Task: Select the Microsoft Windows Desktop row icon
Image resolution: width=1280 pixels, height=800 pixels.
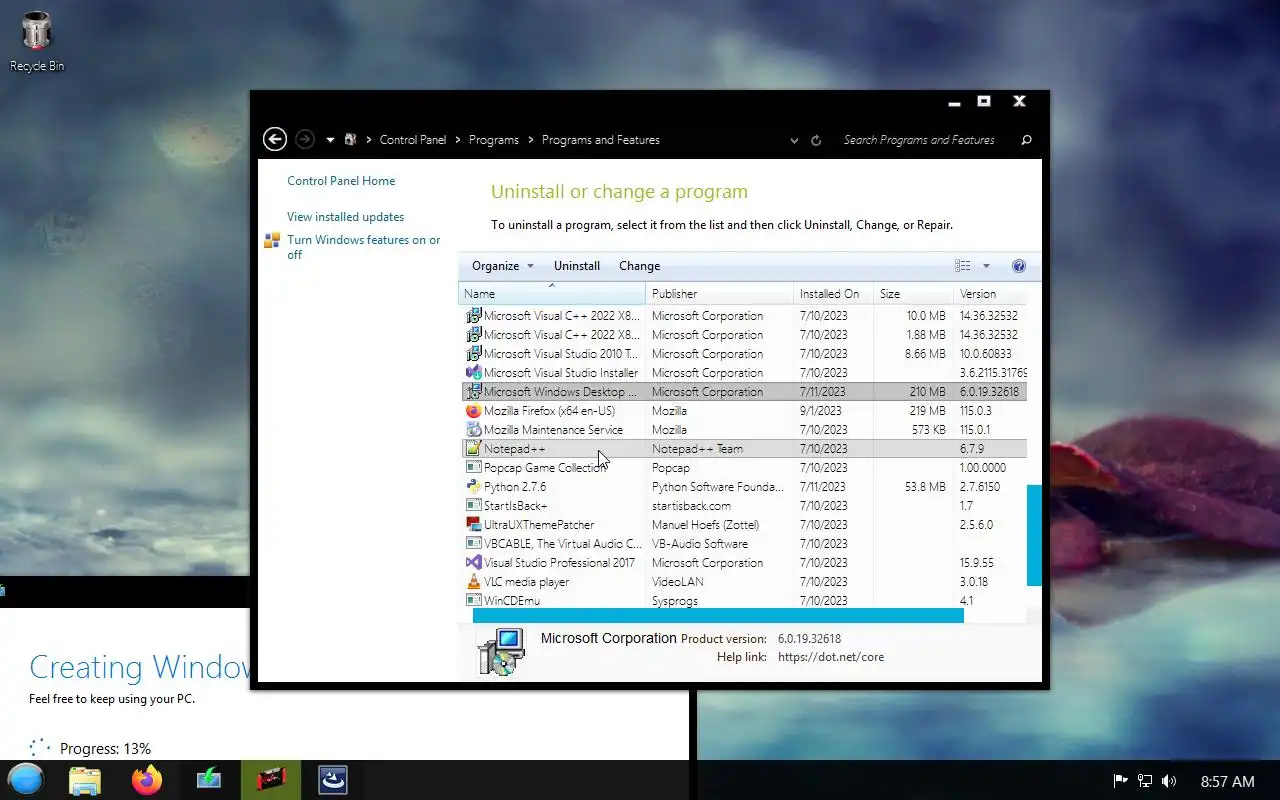Action: click(474, 392)
